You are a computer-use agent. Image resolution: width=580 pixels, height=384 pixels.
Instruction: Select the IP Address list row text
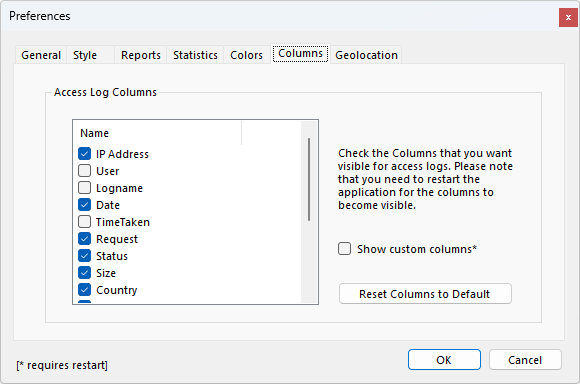point(122,154)
